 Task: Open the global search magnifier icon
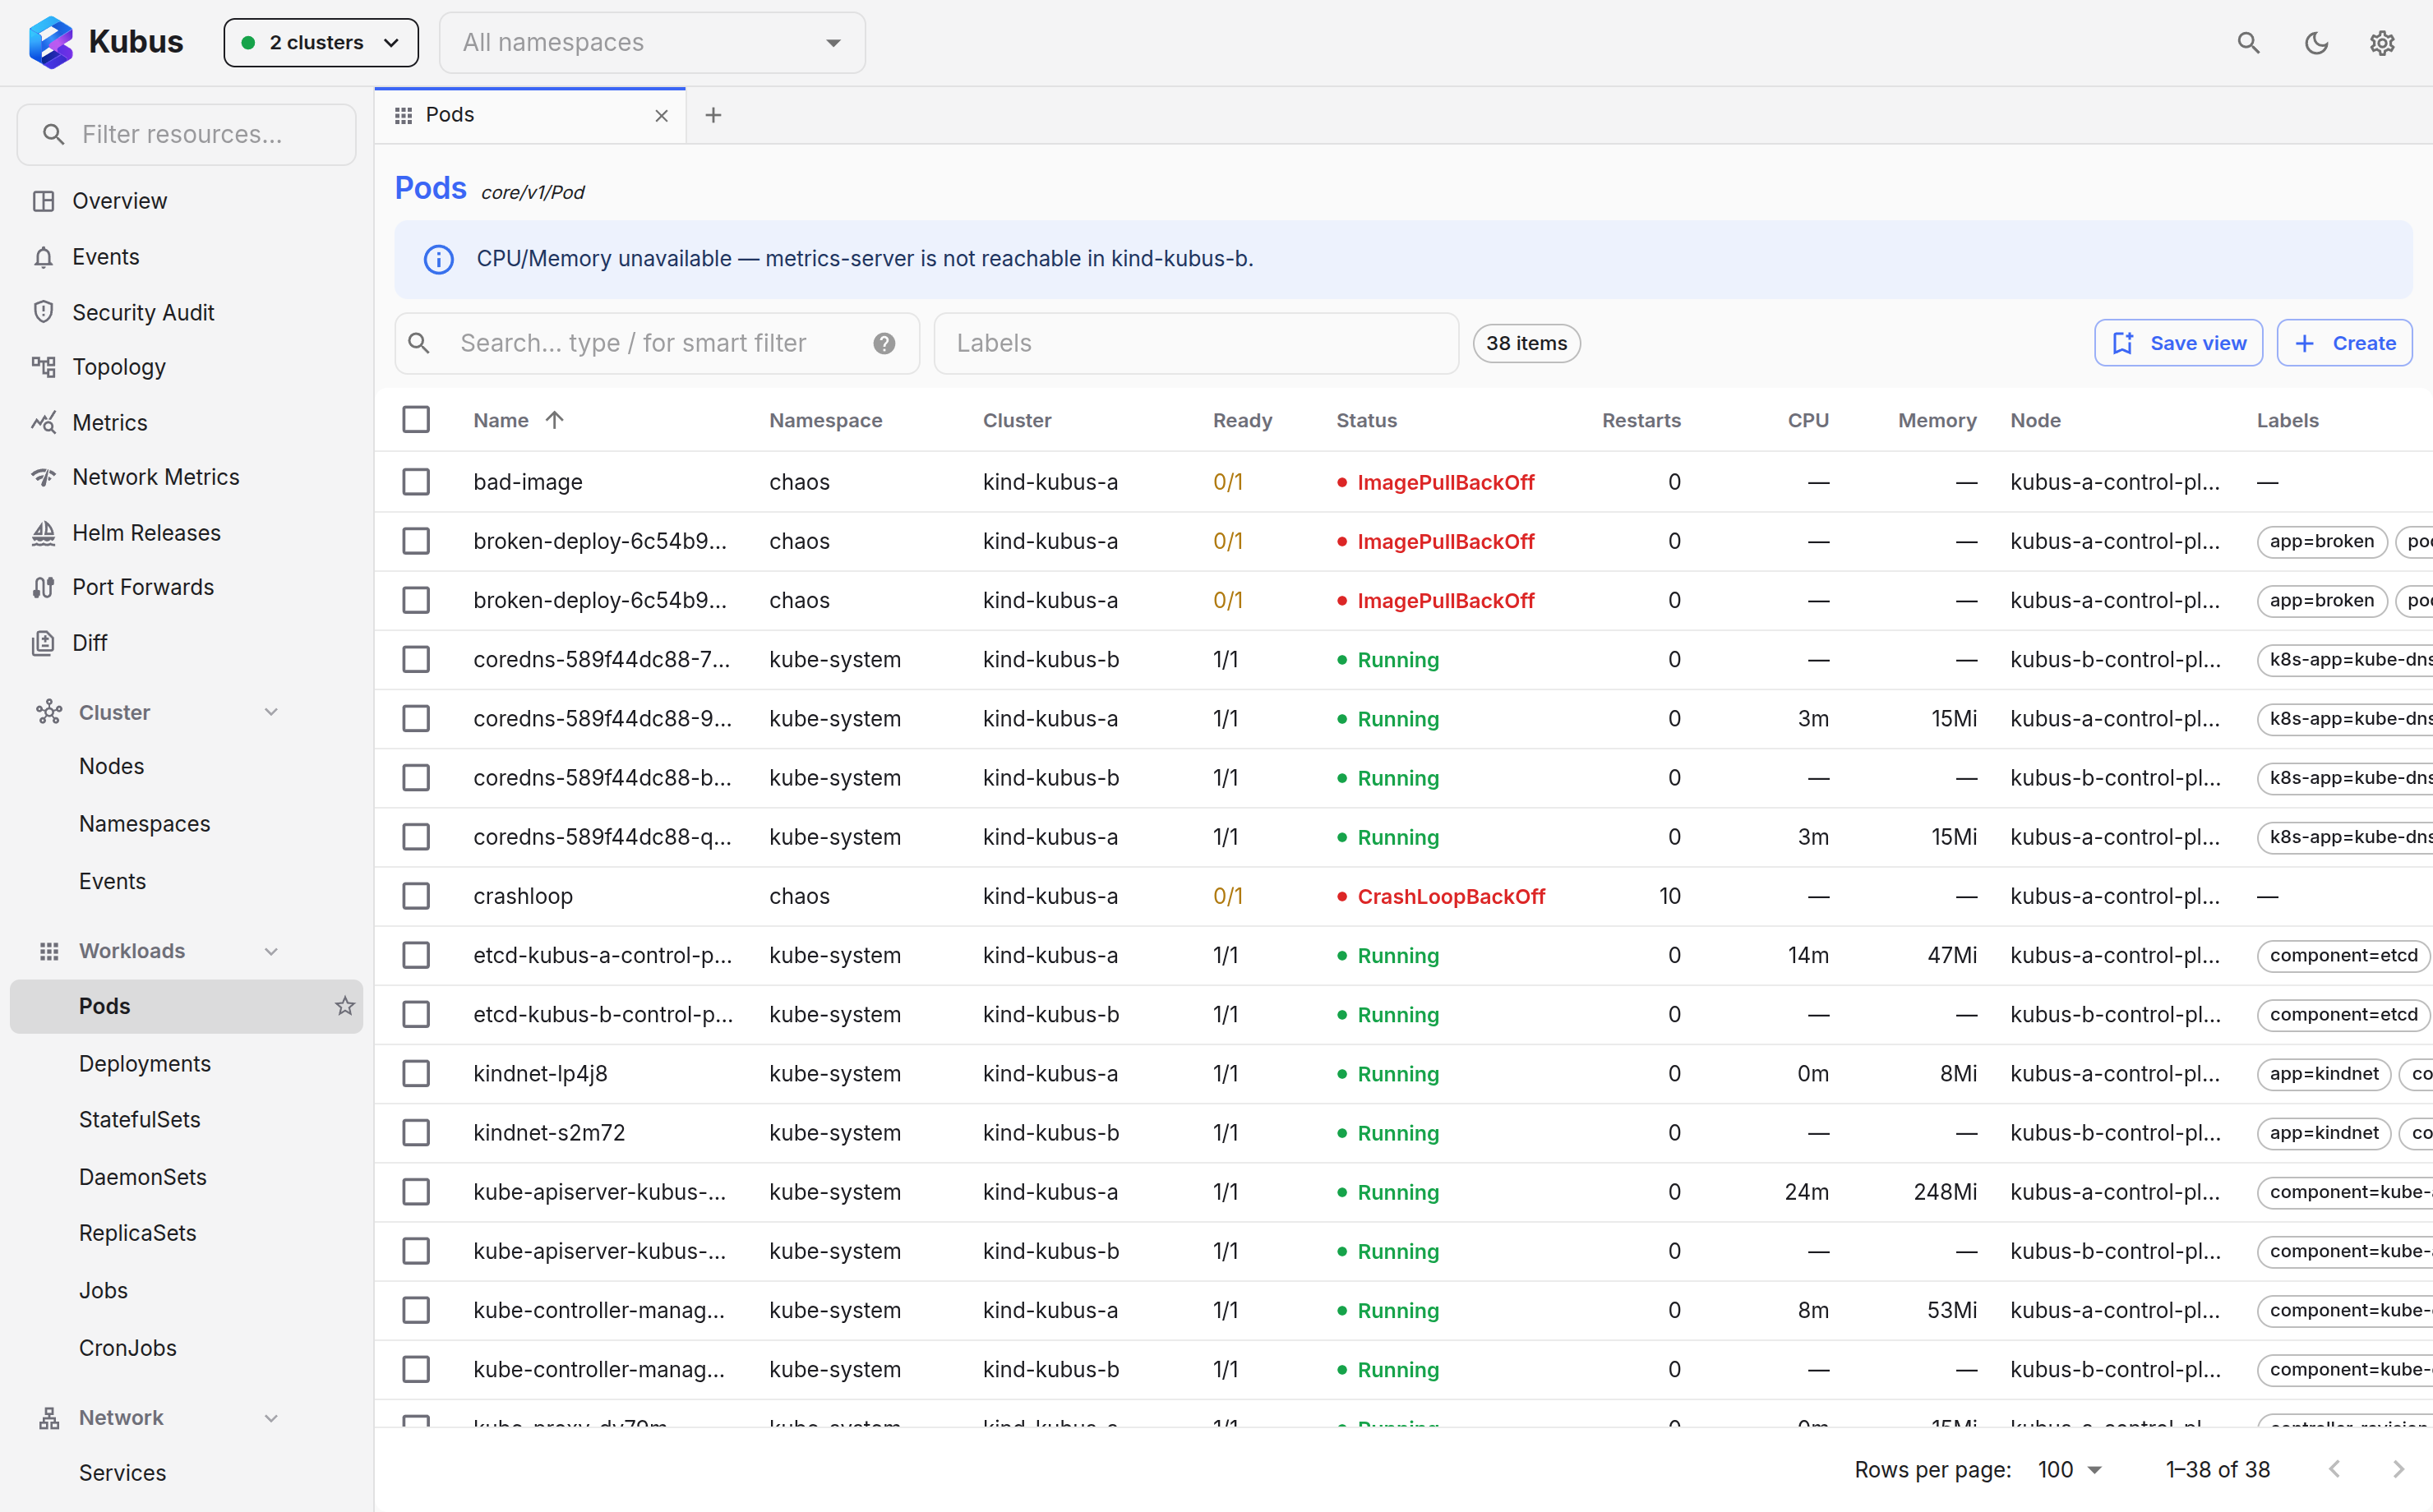click(2248, 43)
